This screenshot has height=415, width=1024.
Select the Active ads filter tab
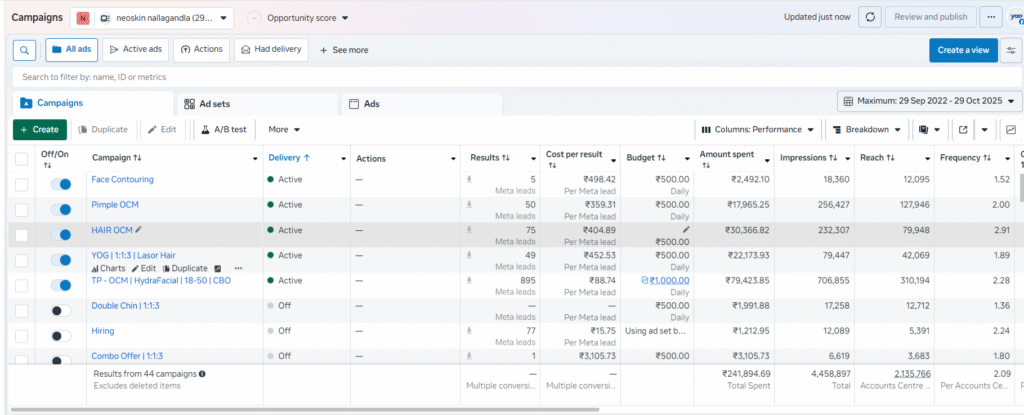[x=135, y=49]
